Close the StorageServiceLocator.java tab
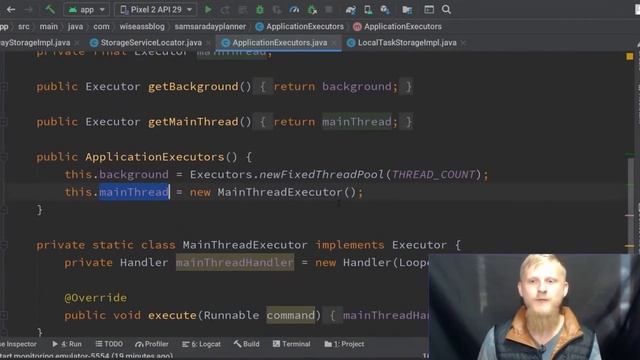 [209, 42]
